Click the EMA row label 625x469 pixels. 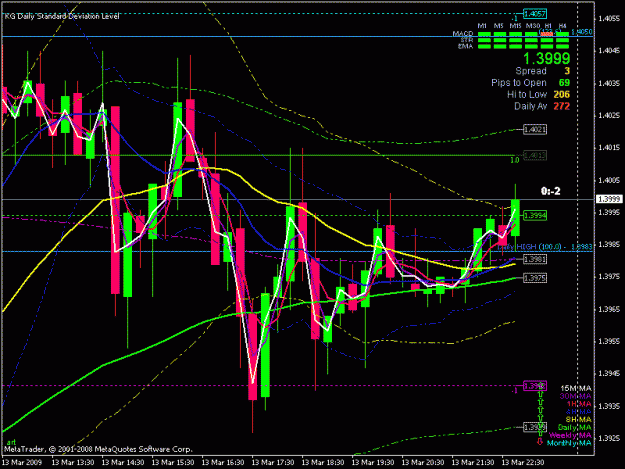[465, 46]
